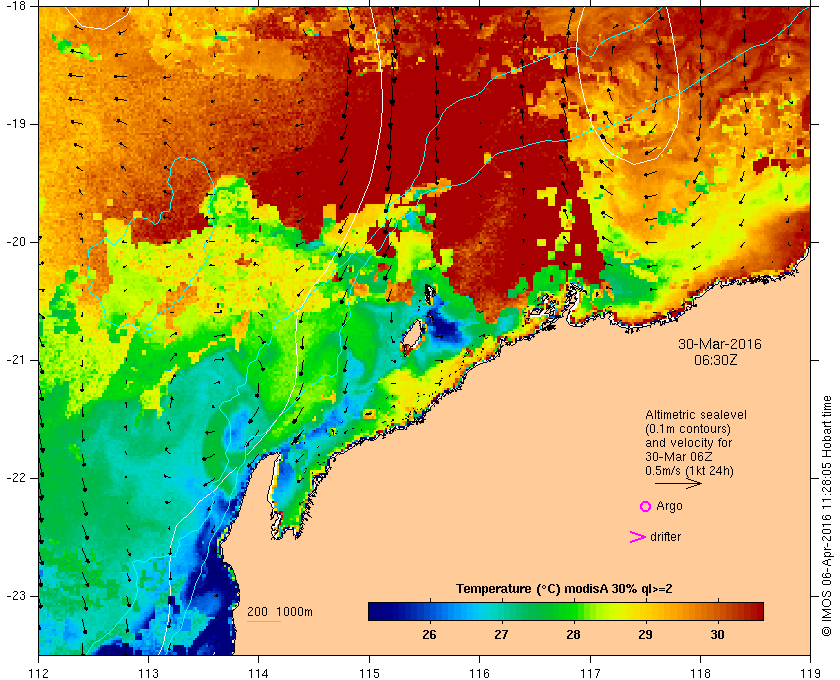Click the dark red end of temperature colorbar
The image size is (840, 680).
(x=756, y=611)
